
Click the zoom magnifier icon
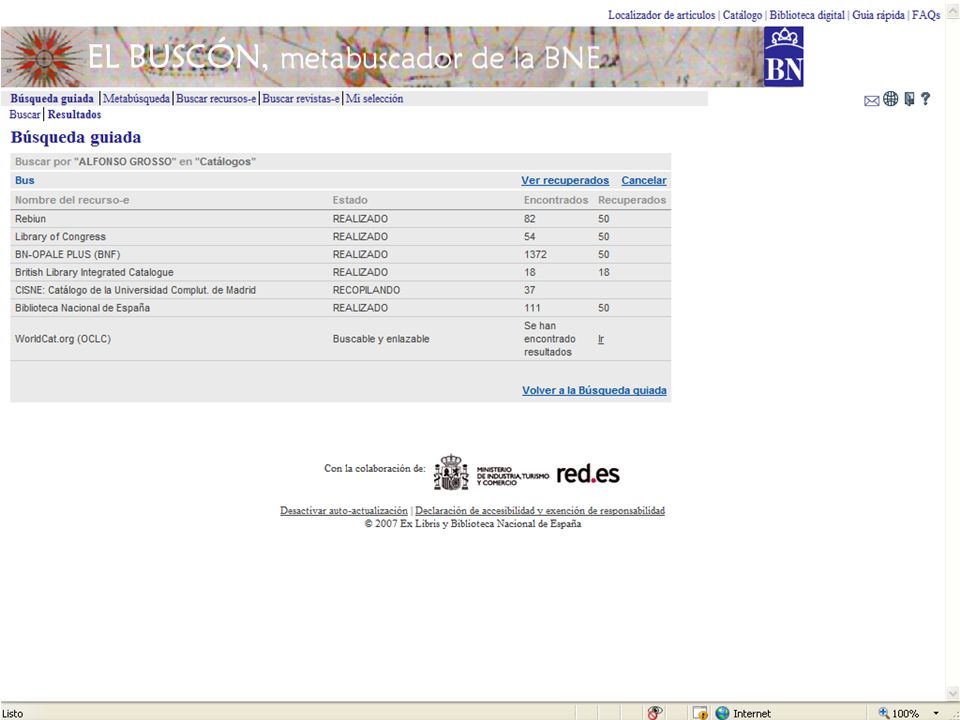tap(883, 713)
